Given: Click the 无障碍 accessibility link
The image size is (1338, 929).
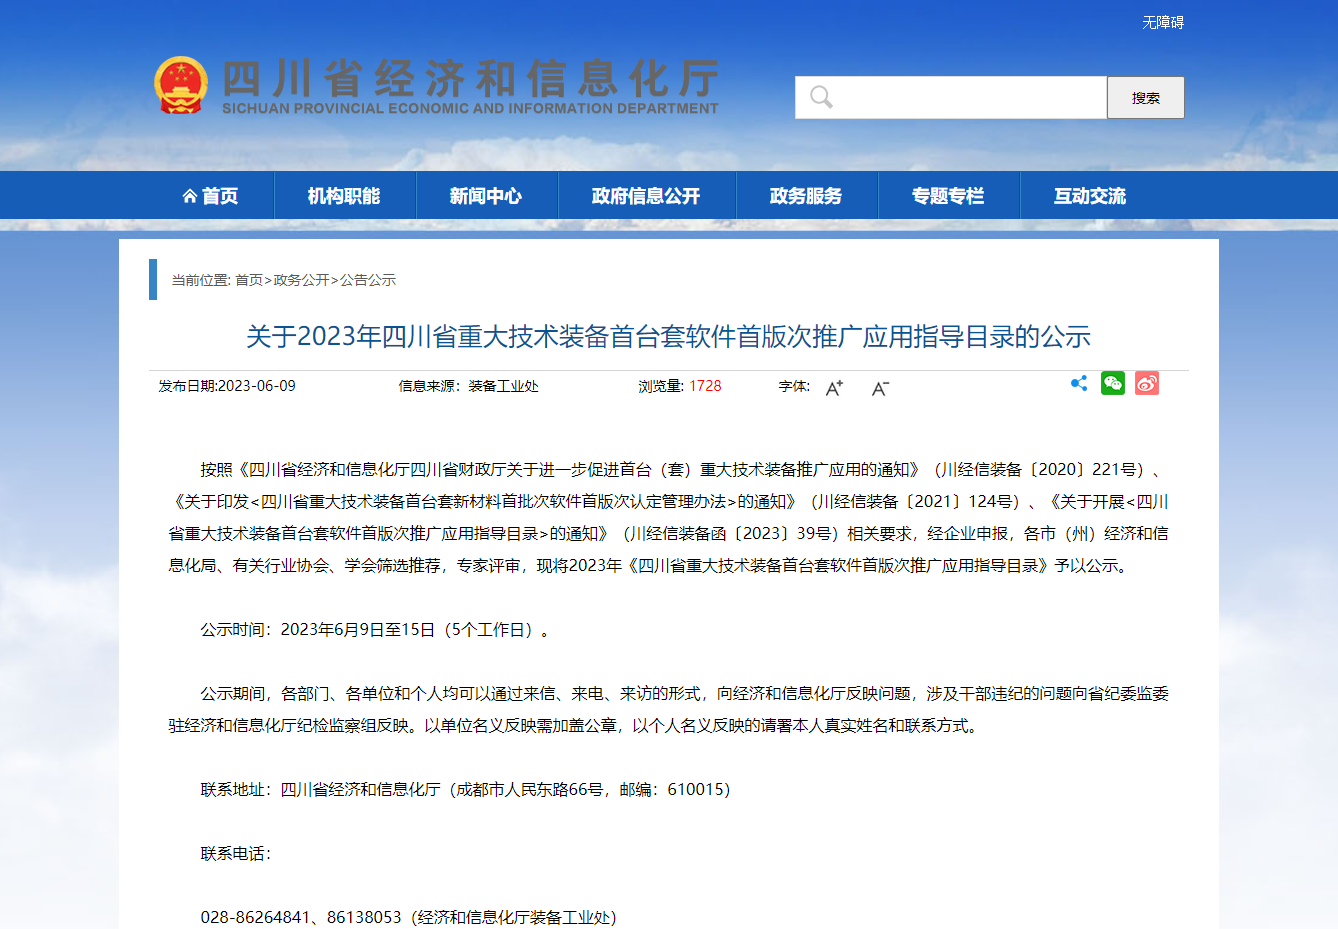Looking at the screenshot, I should 1161,21.
